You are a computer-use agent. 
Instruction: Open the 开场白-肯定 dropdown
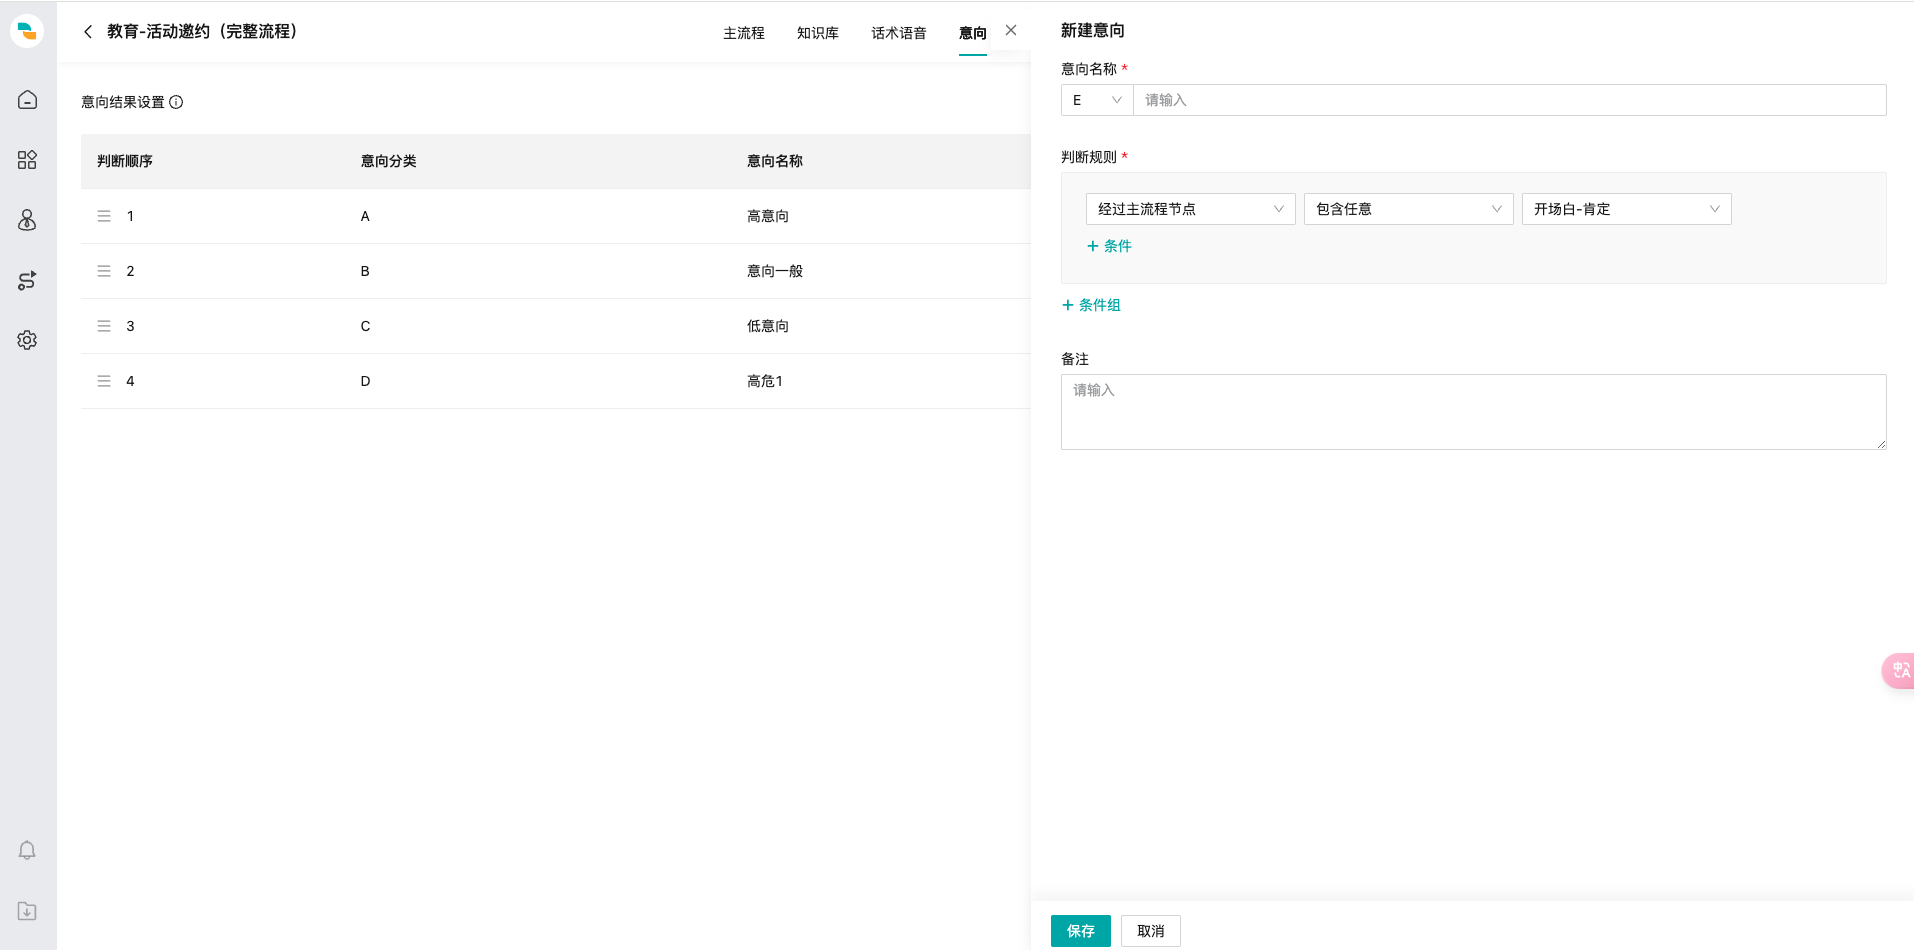1626,209
